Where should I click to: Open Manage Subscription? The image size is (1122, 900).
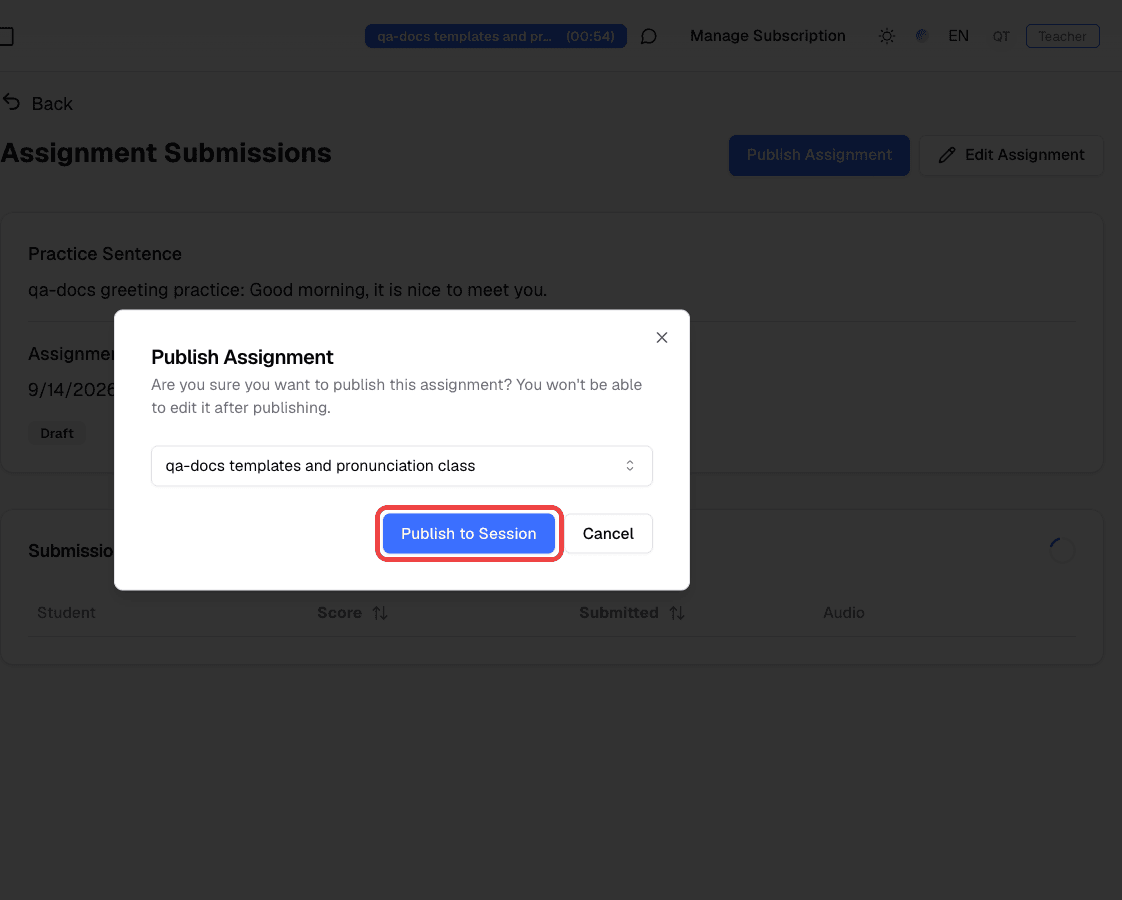pyautogui.click(x=768, y=36)
